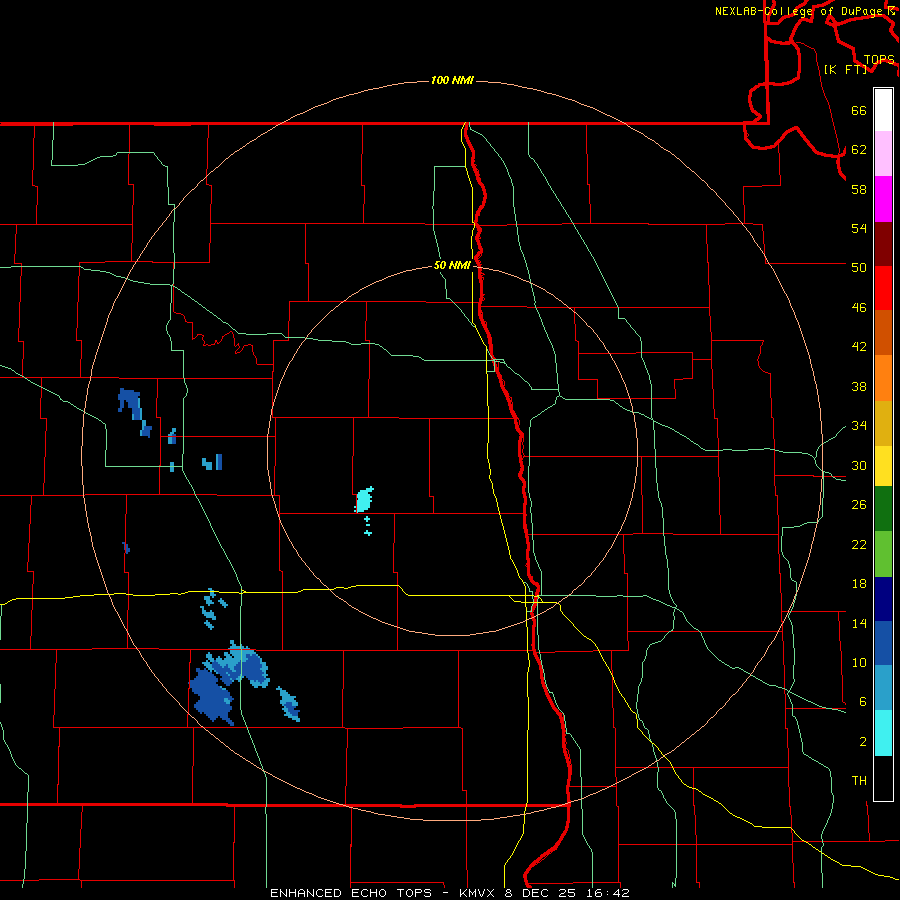Pick the sky blue legend swatch

883,688
